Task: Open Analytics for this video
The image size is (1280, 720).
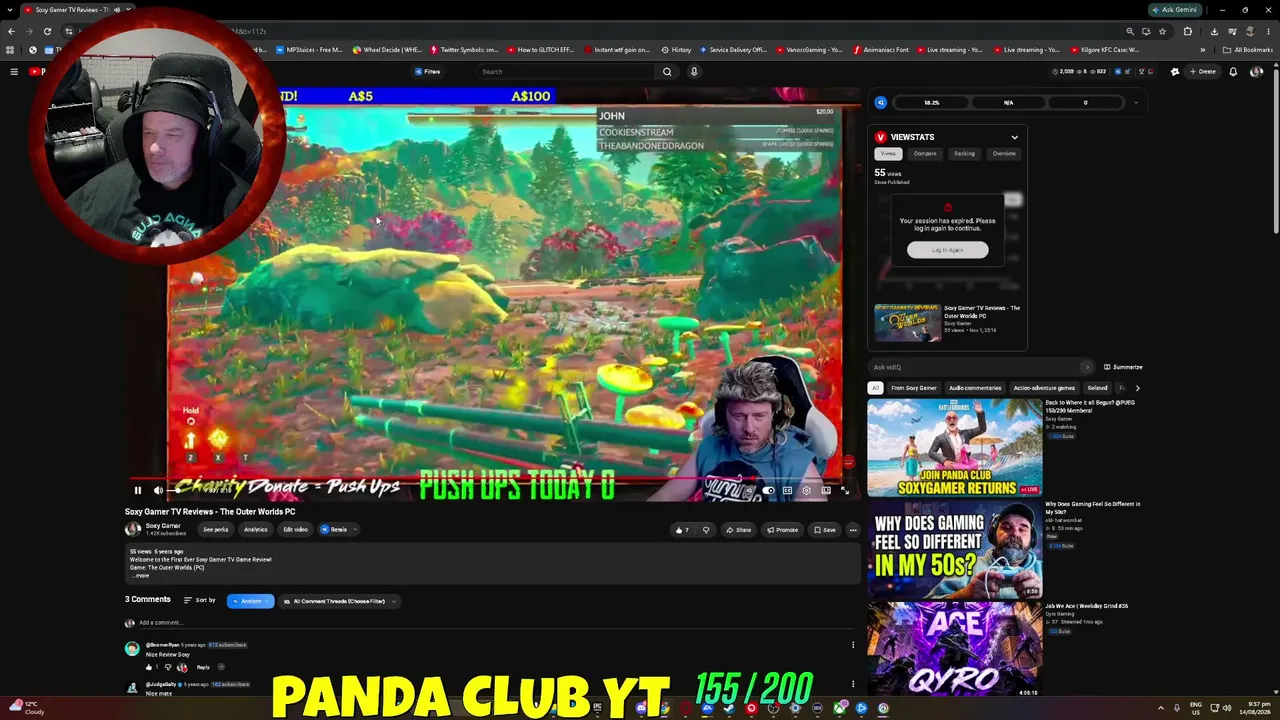Action: (x=256, y=530)
